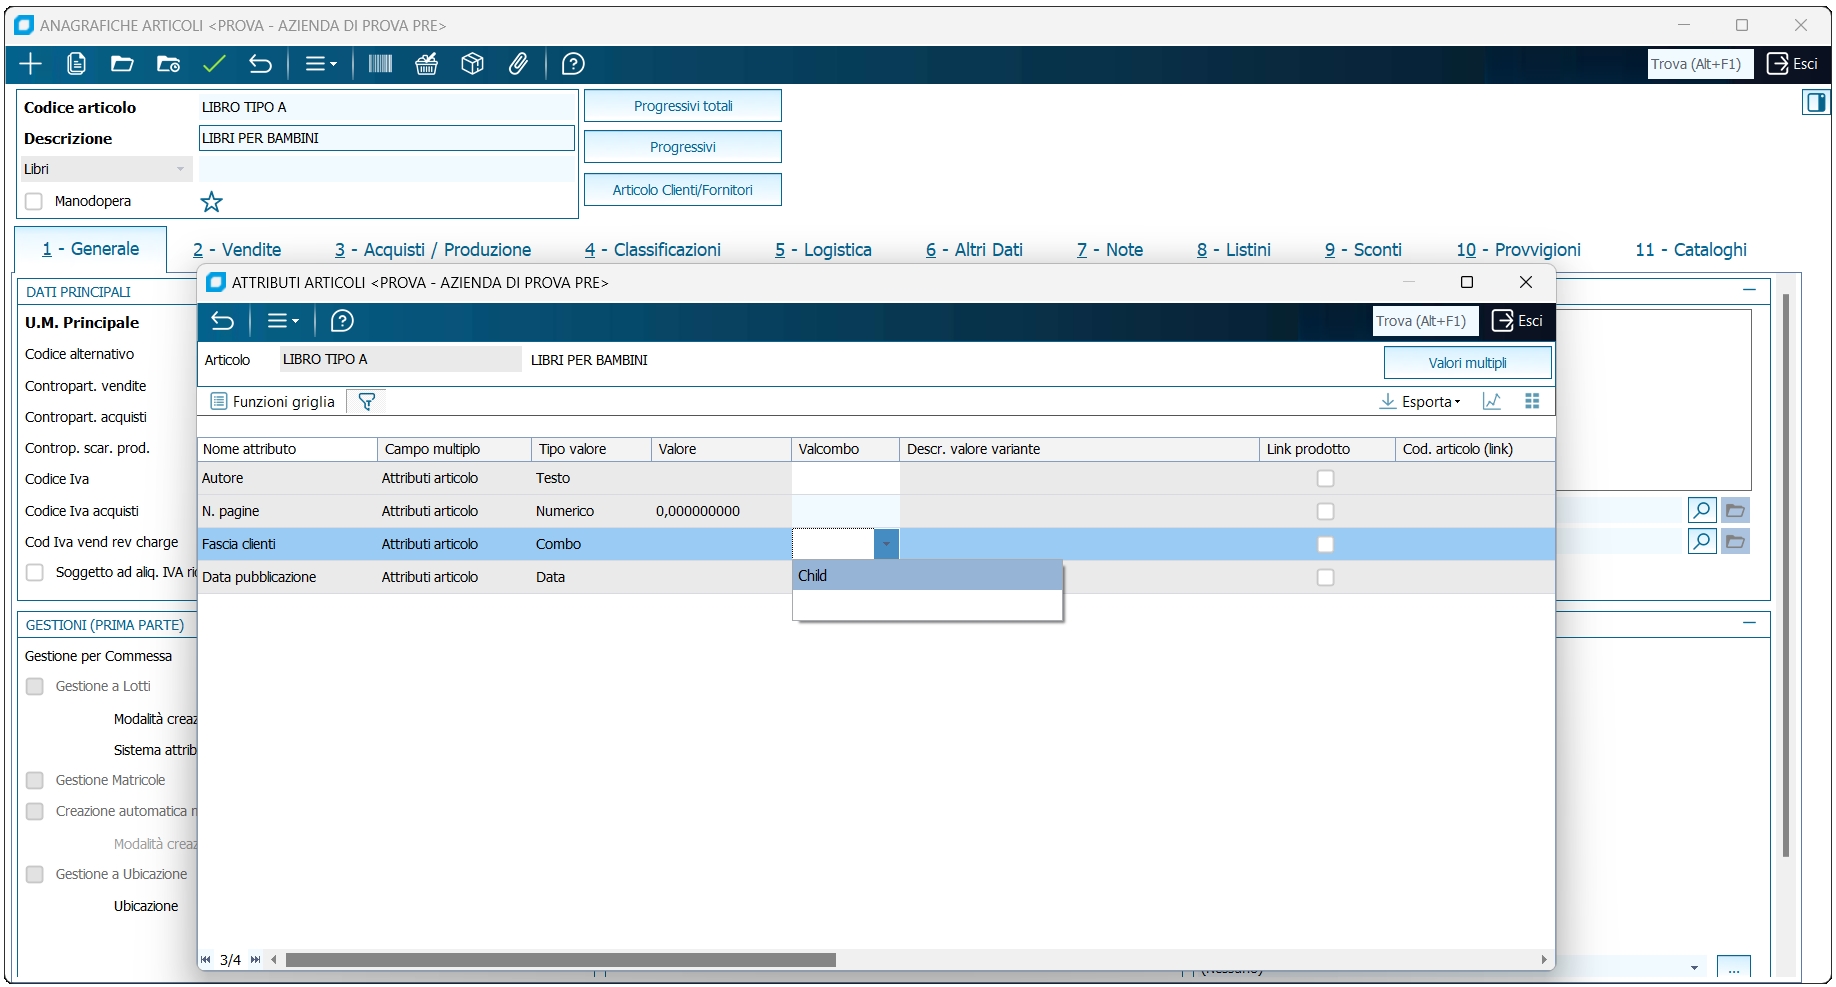
Task: Jump to first record in grid navigator
Action: click(x=206, y=960)
